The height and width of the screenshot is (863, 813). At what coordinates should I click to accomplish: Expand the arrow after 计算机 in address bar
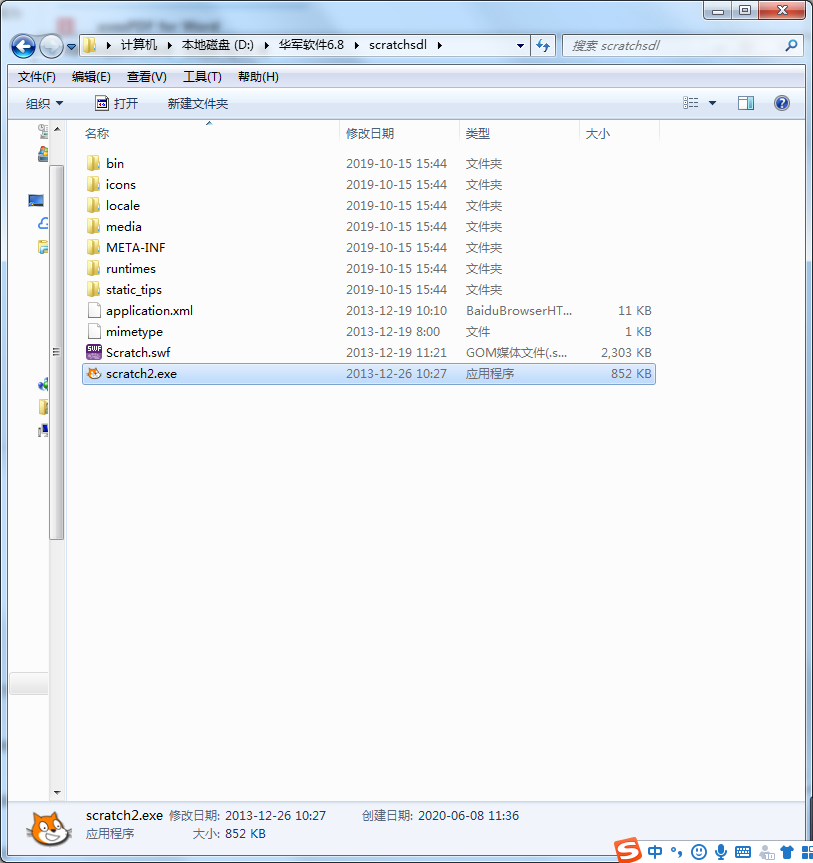point(170,45)
